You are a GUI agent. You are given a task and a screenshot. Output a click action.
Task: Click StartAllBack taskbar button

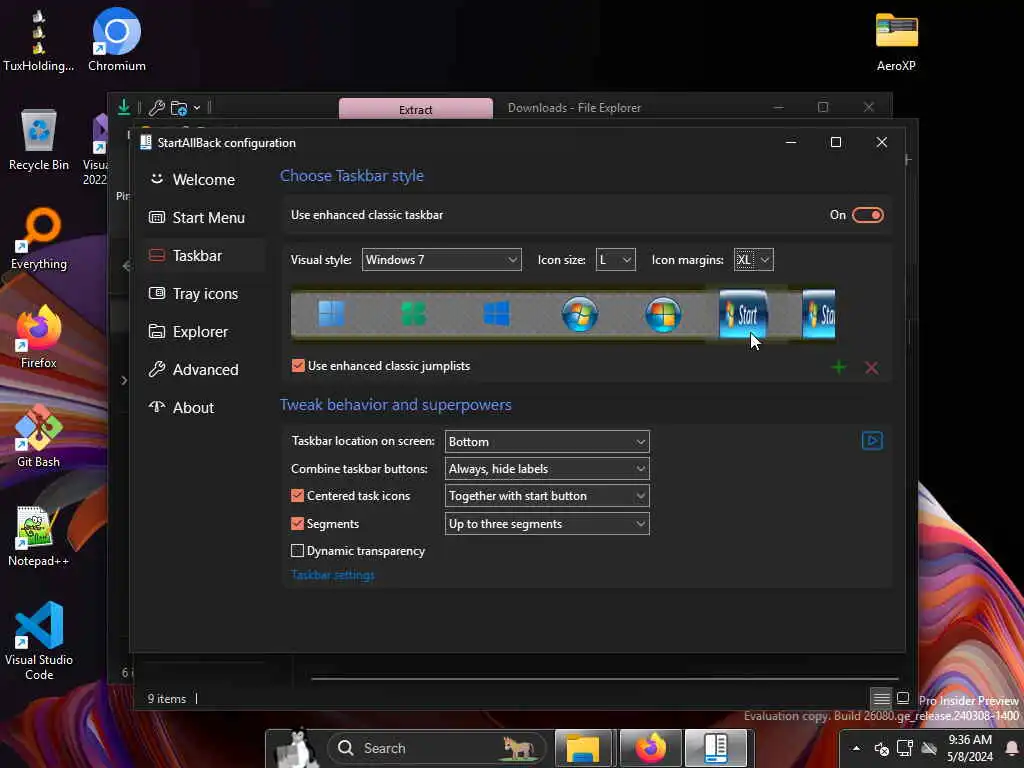click(716, 748)
